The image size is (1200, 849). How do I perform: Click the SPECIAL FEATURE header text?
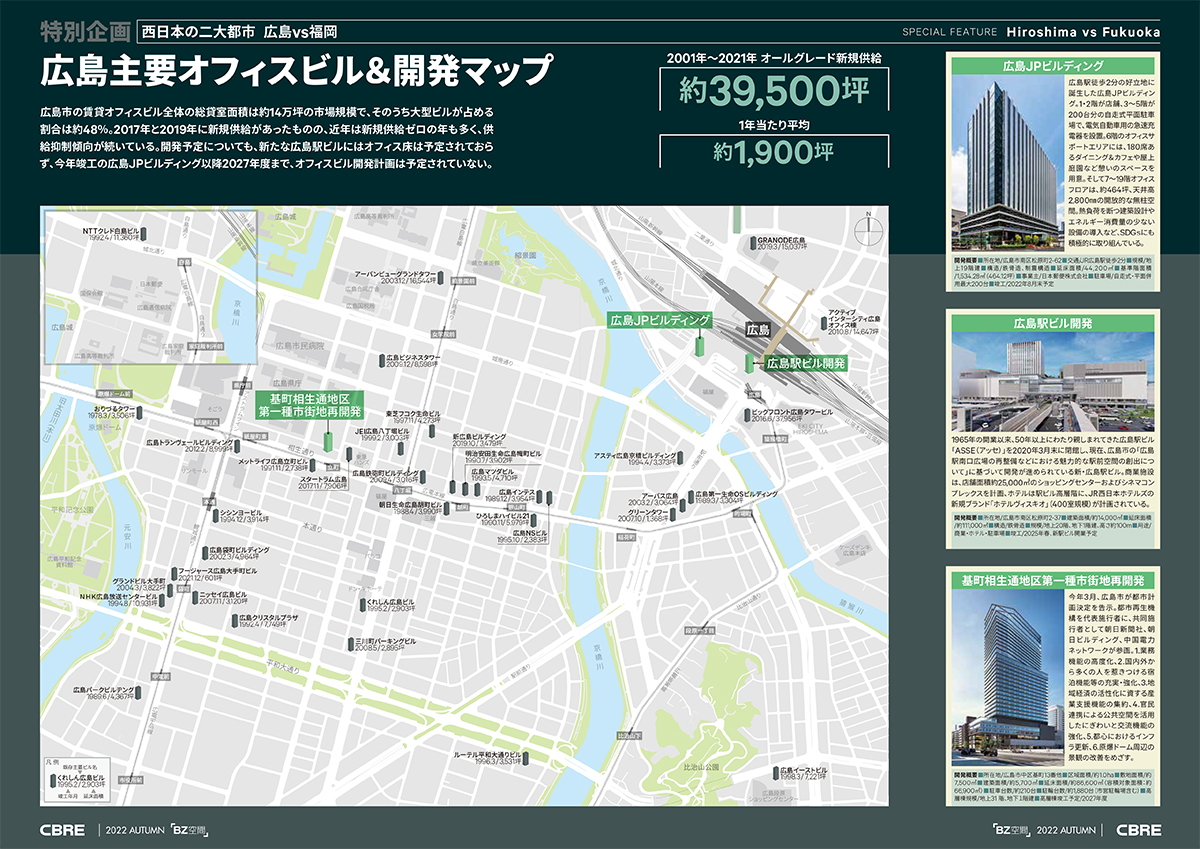click(949, 32)
